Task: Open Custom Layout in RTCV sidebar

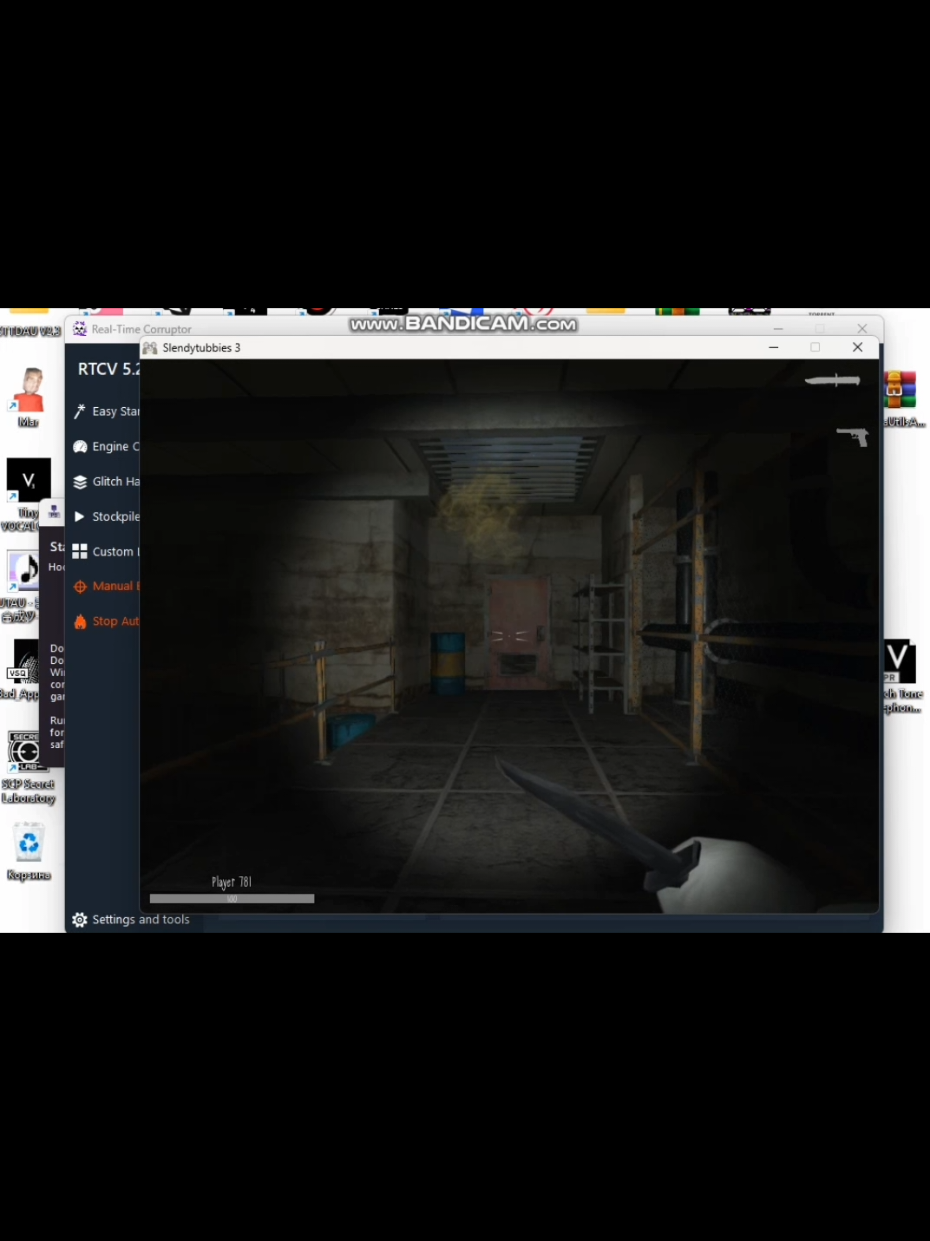Action: tap(105, 551)
